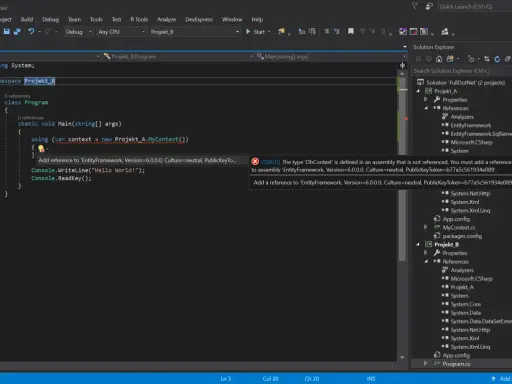Click the red error icon in tooltip
The width and height of the screenshot is (512, 384).
coord(255,161)
